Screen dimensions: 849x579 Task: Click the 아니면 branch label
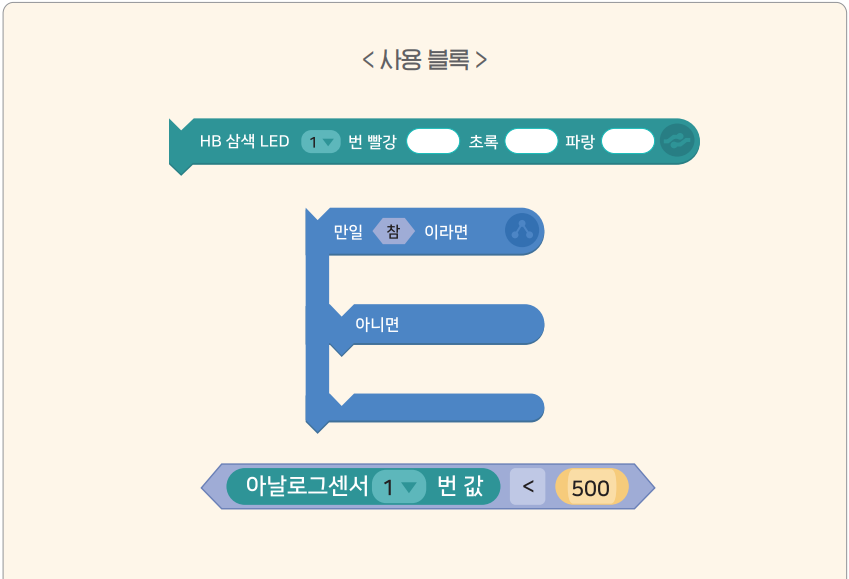pos(377,324)
